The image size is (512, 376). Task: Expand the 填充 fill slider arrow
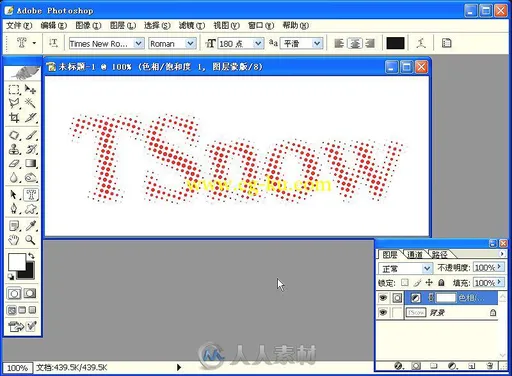click(x=500, y=282)
